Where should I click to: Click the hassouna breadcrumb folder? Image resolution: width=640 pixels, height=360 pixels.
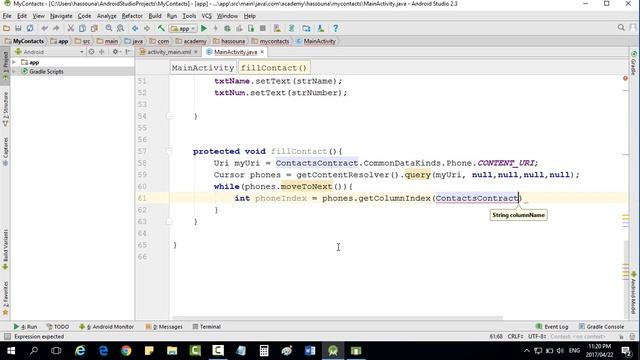[x=229, y=41]
